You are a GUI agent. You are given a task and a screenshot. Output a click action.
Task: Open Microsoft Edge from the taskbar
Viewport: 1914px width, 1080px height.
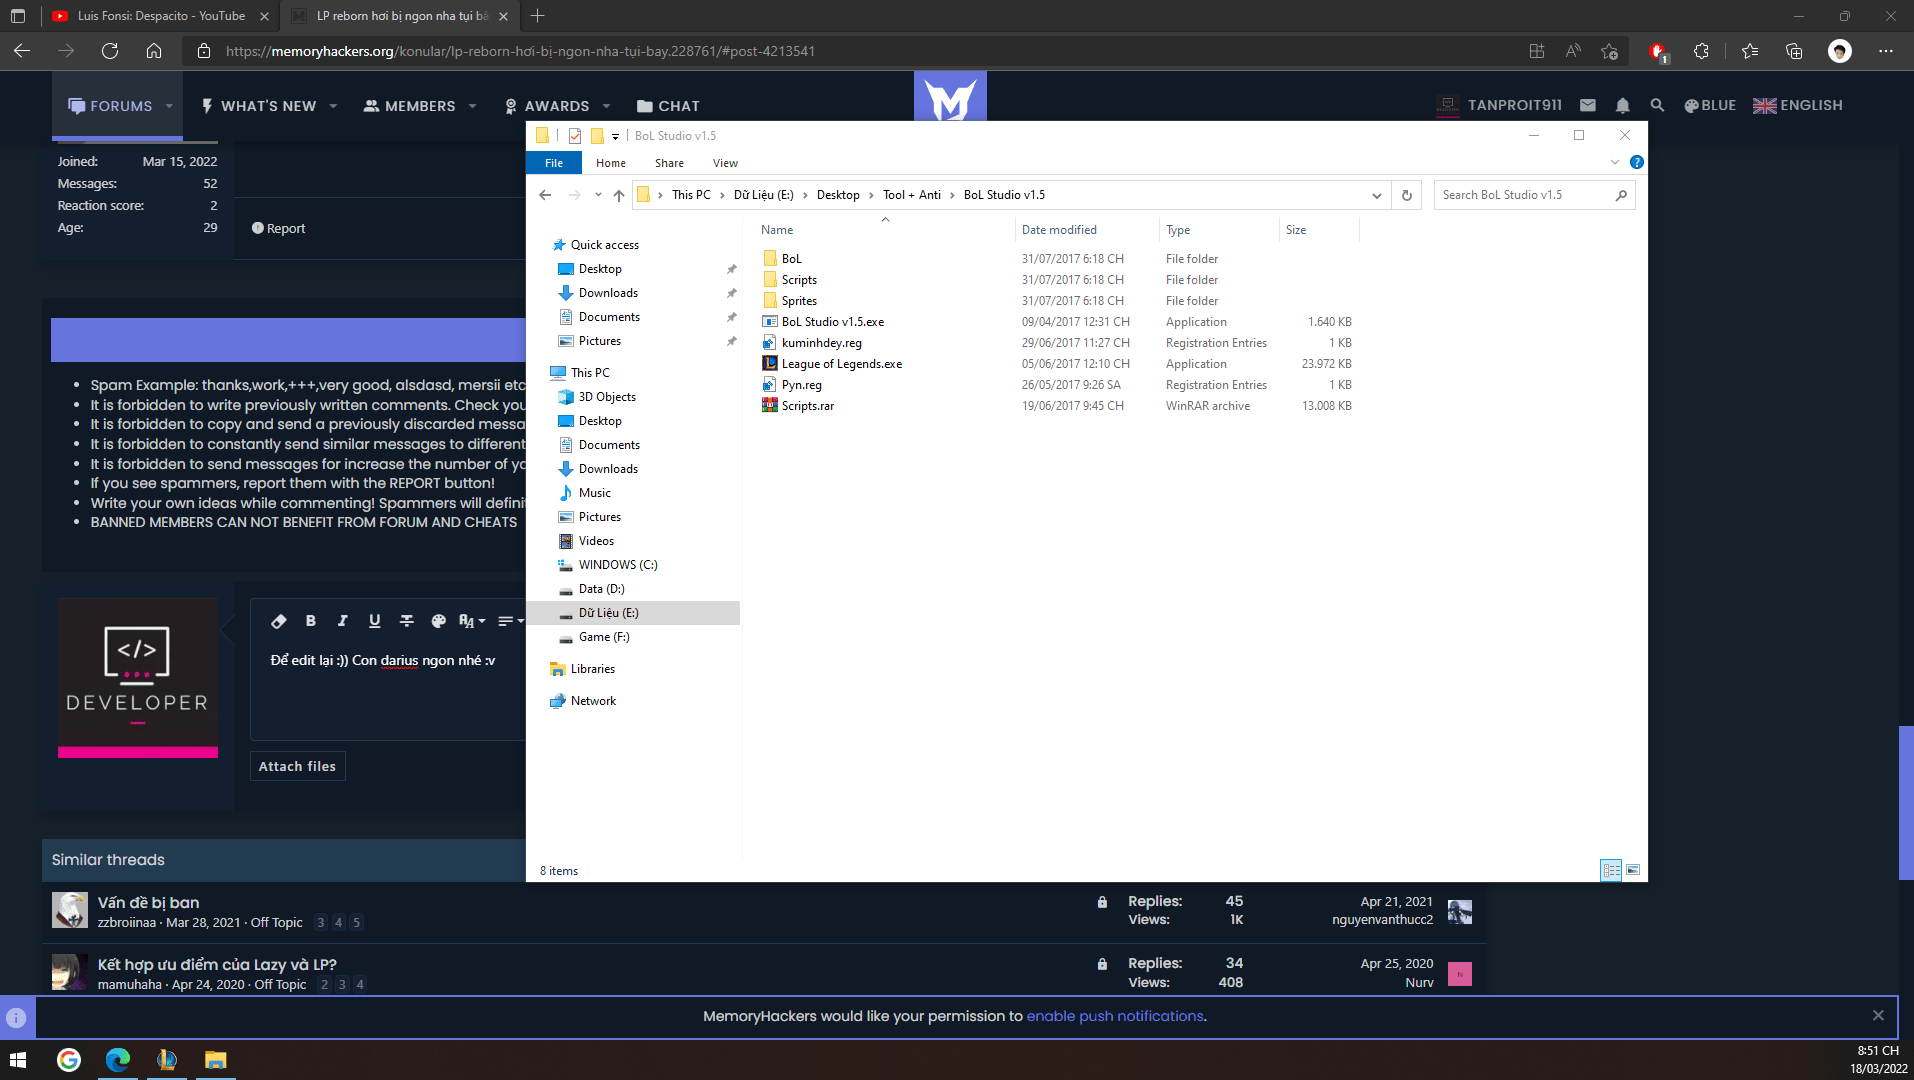pyautogui.click(x=118, y=1060)
